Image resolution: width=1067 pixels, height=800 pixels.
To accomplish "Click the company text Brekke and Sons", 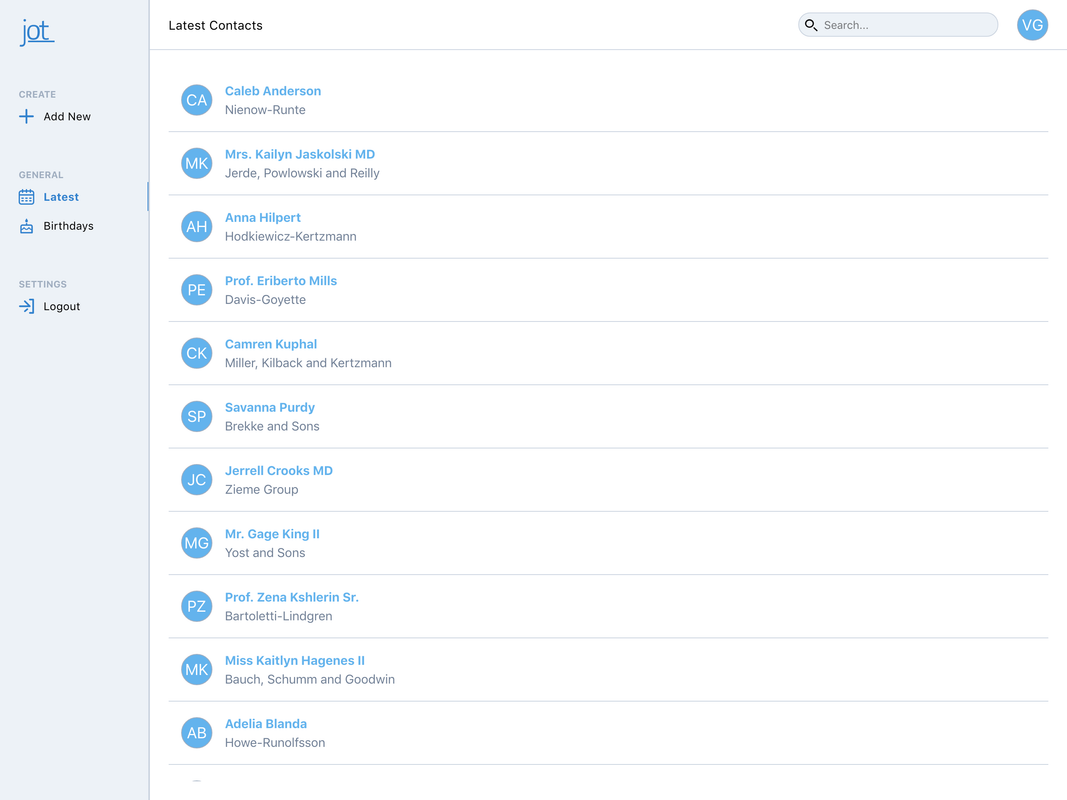I will point(272,427).
